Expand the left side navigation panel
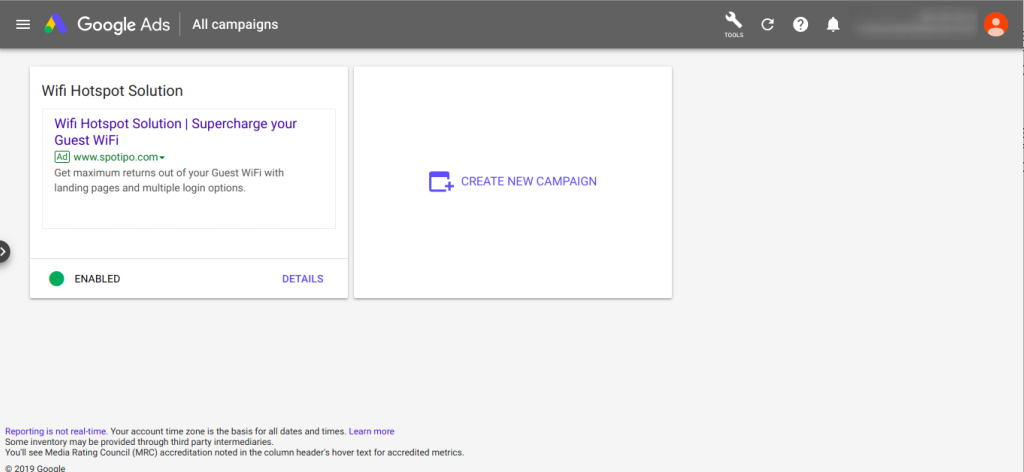The width and height of the screenshot is (1024, 472). pyautogui.click(x=4, y=251)
